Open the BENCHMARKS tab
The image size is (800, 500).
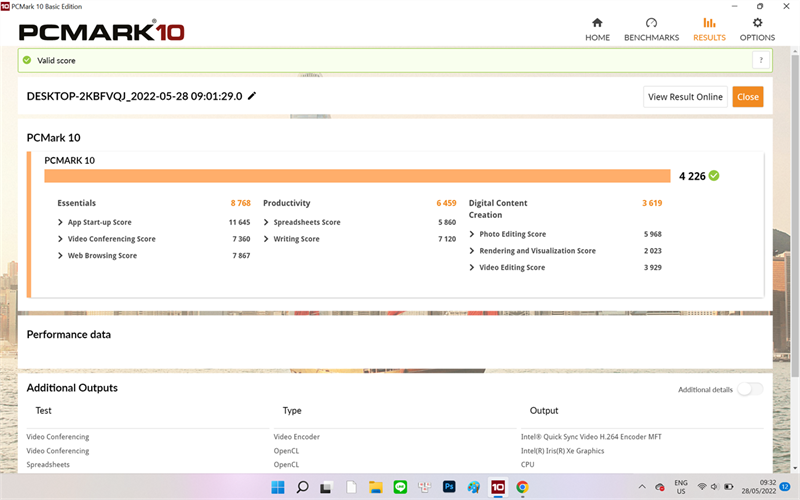[x=651, y=30]
